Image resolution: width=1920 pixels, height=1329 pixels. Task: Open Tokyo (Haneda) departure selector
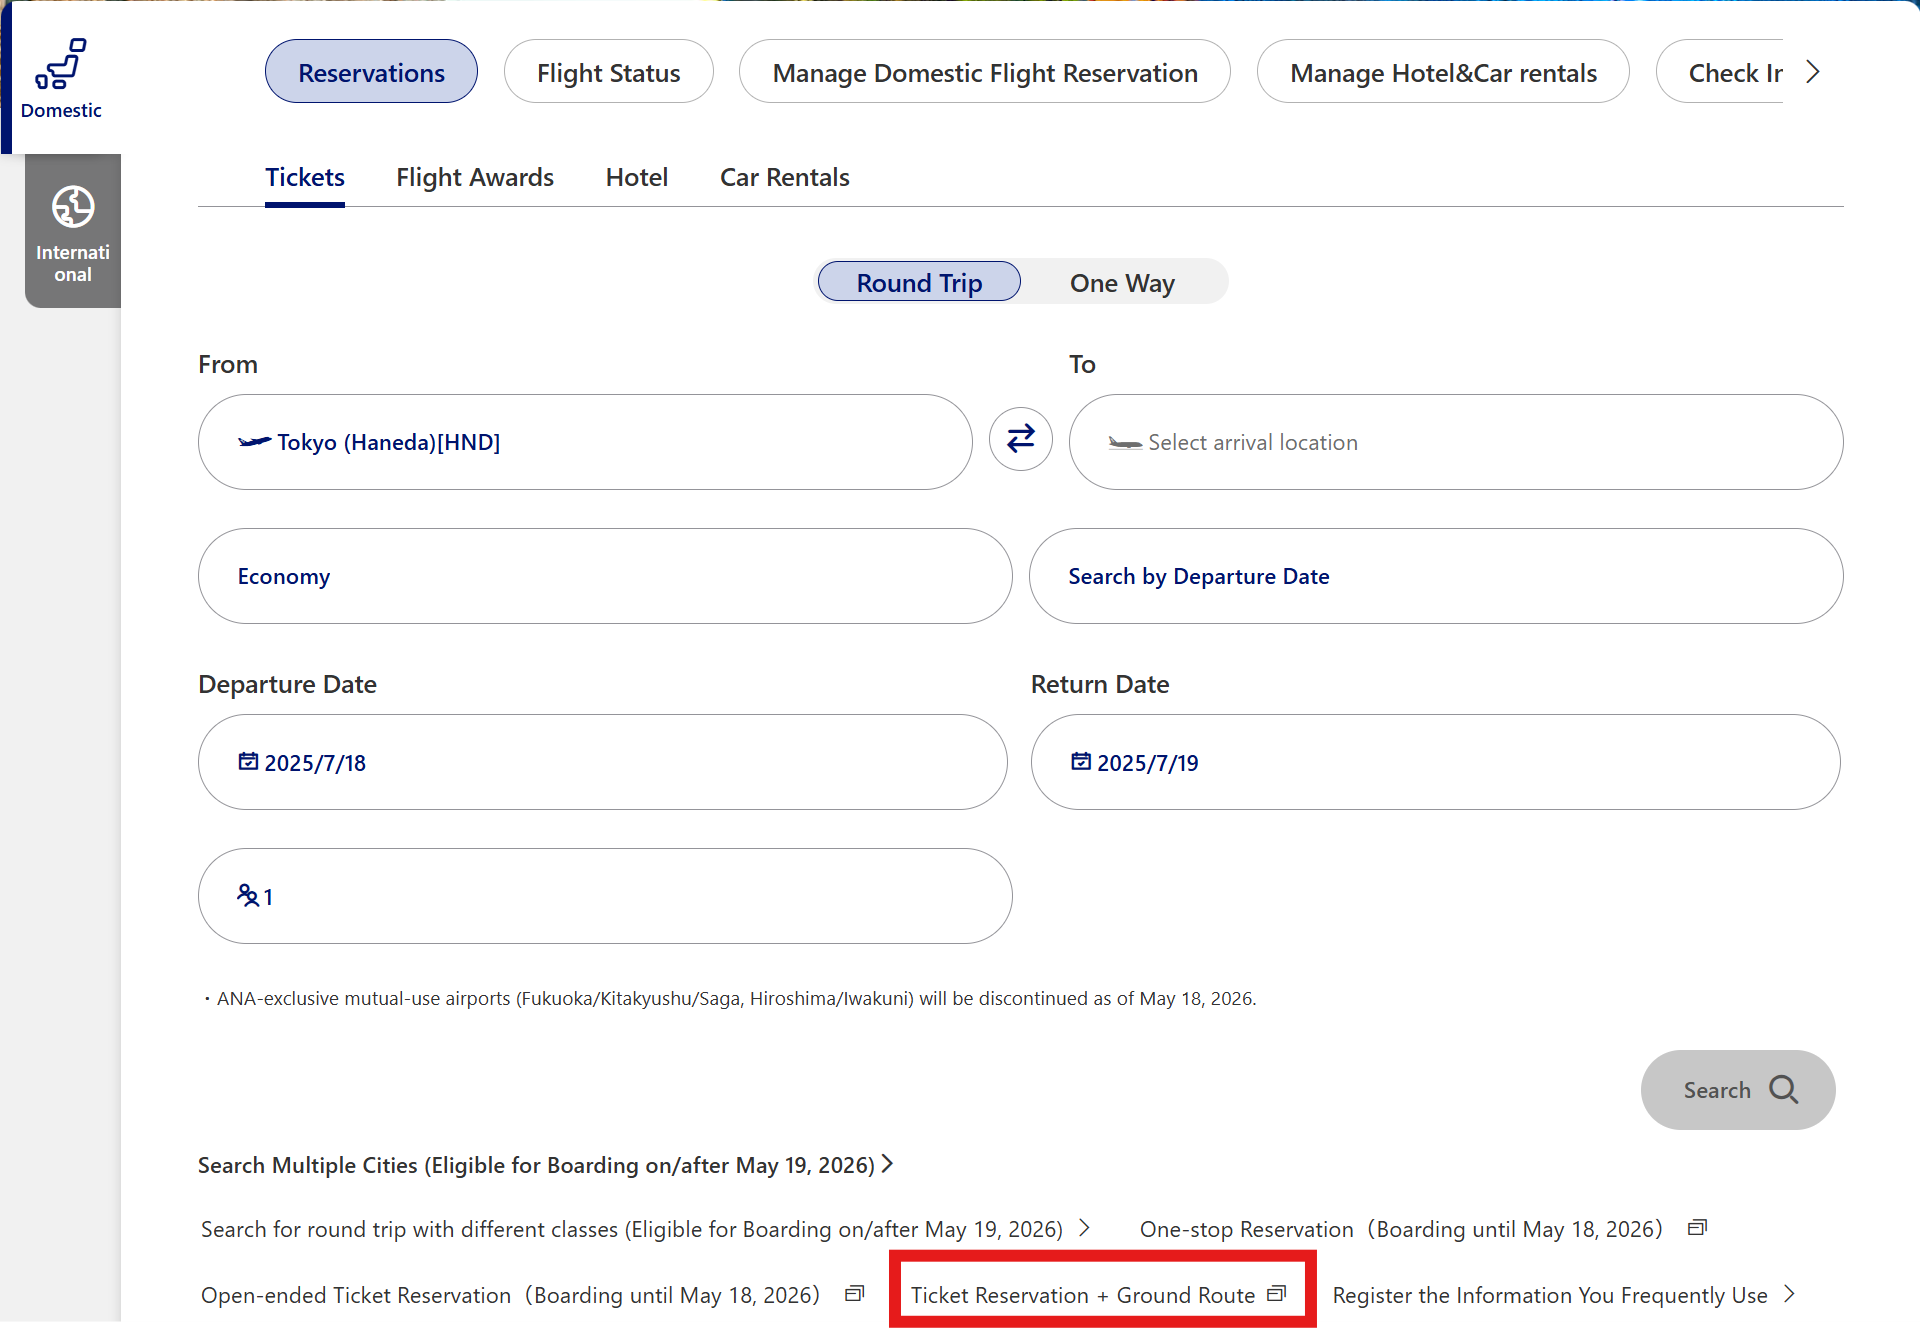pos(584,442)
